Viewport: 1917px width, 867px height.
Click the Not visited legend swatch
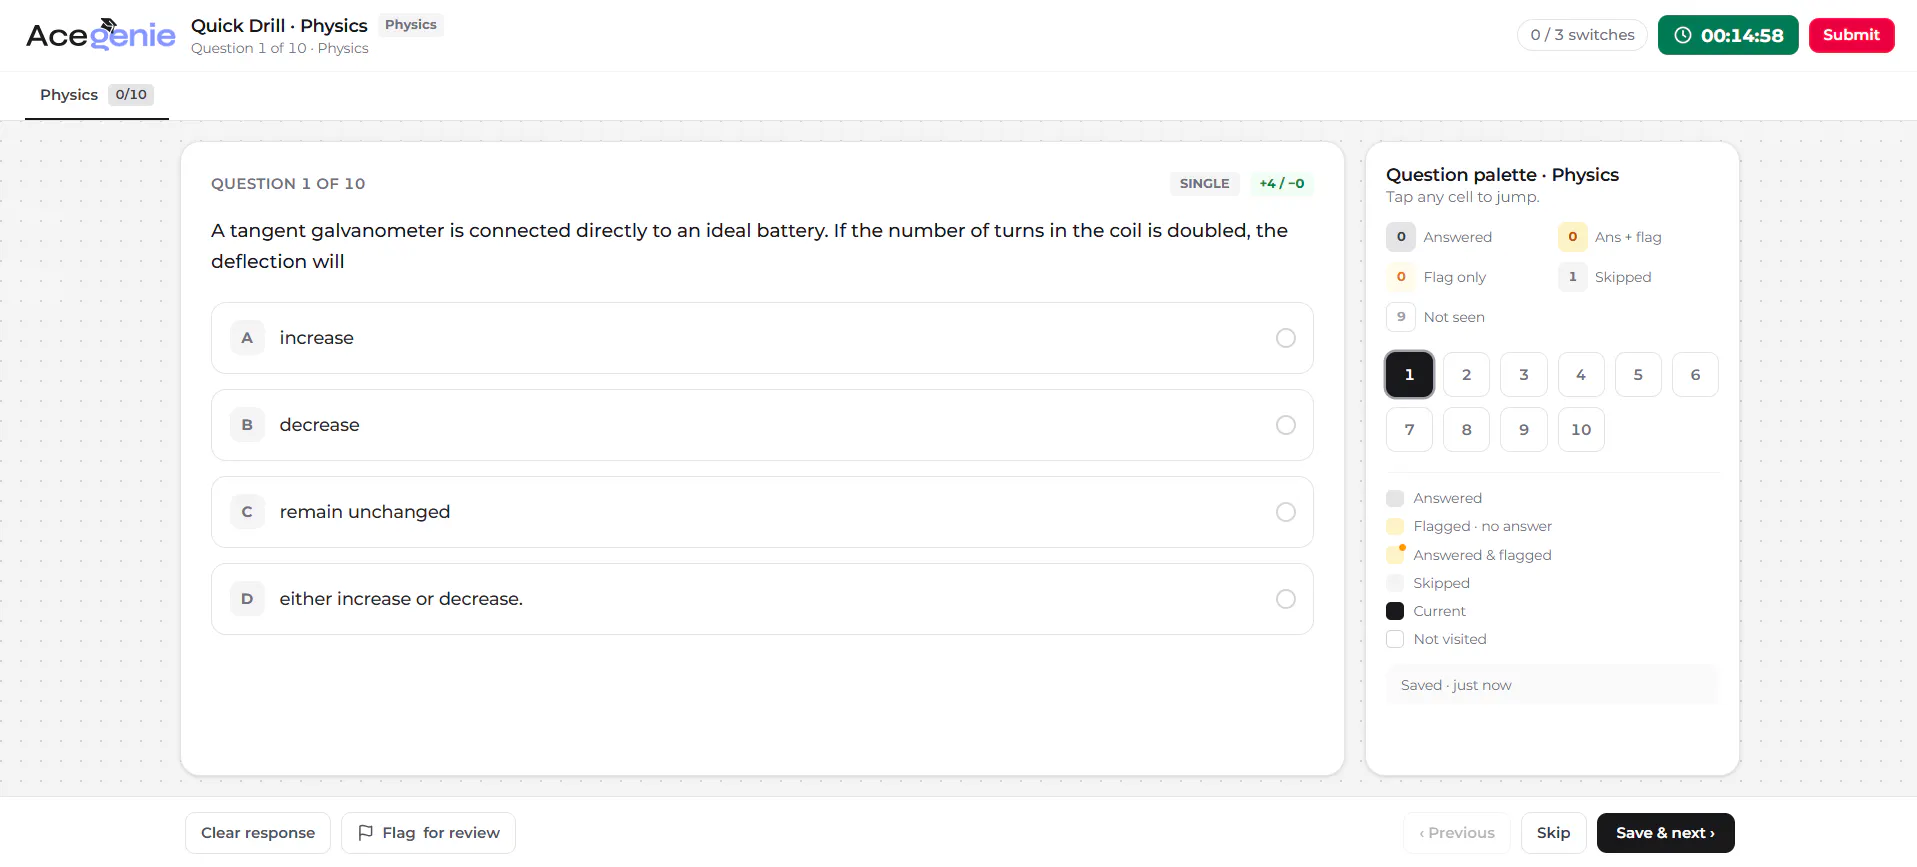(x=1395, y=639)
